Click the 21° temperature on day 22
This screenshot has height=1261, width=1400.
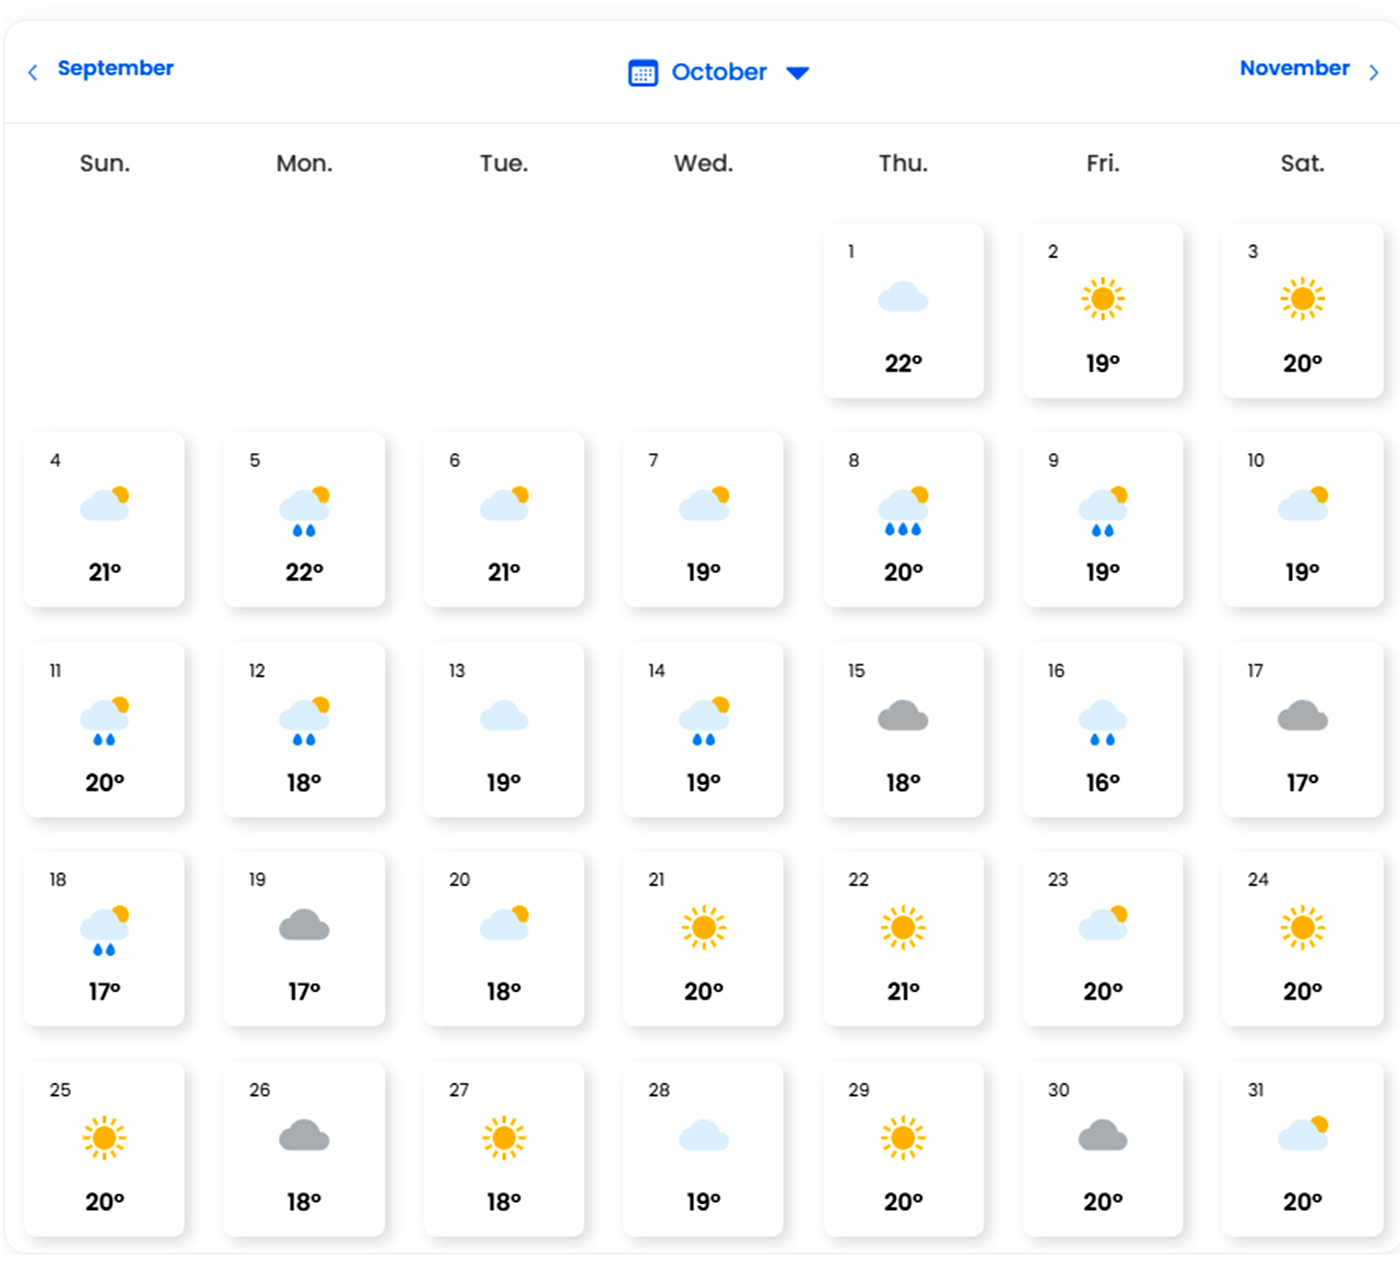click(903, 991)
